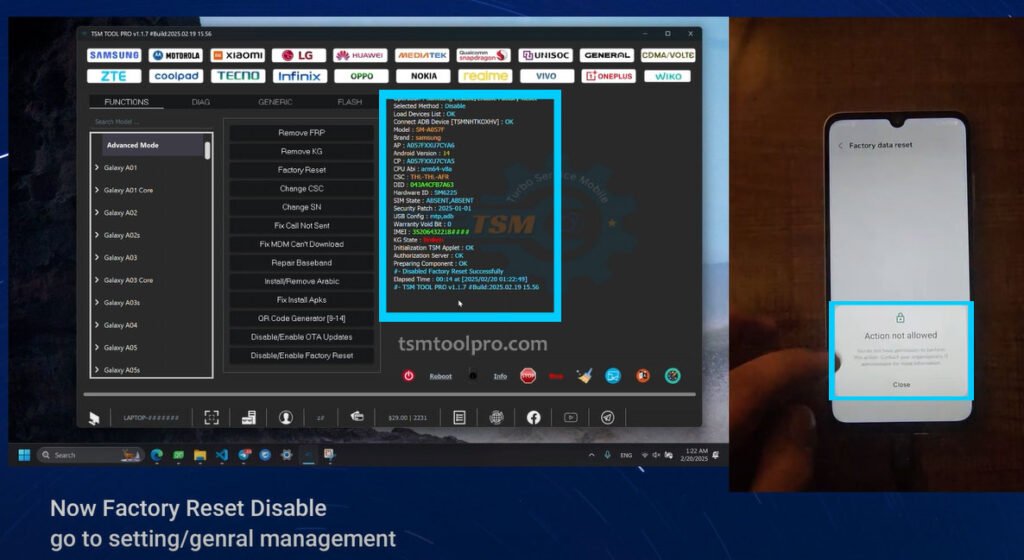Select the Tecno brand logo
The height and width of the screenshot is (560, 1024).
pos(238,76)
